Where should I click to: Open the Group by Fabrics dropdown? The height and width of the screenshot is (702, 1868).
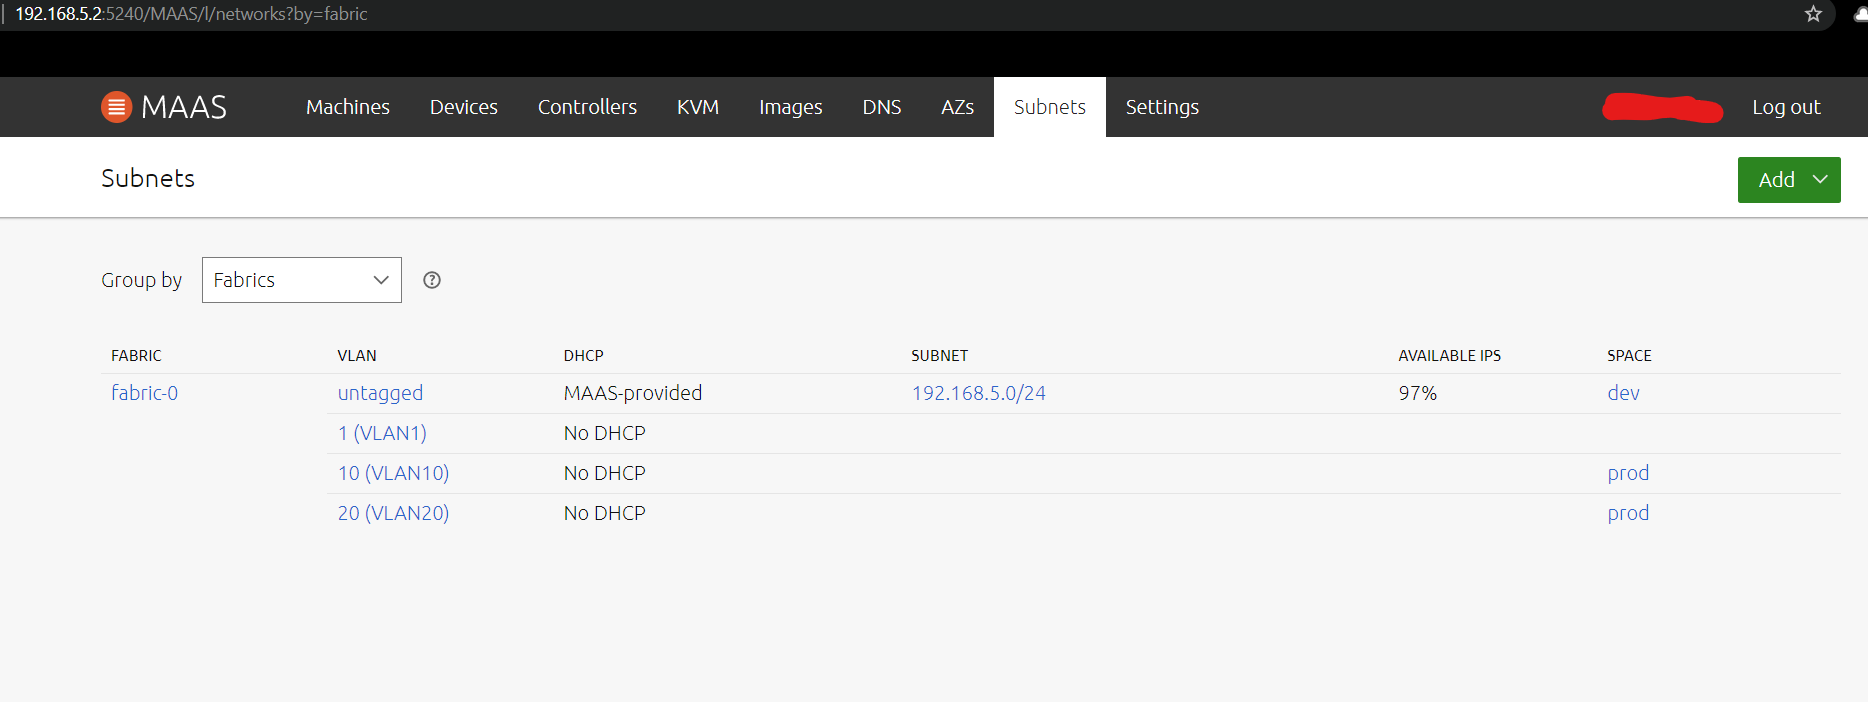[x=301, y=280]
